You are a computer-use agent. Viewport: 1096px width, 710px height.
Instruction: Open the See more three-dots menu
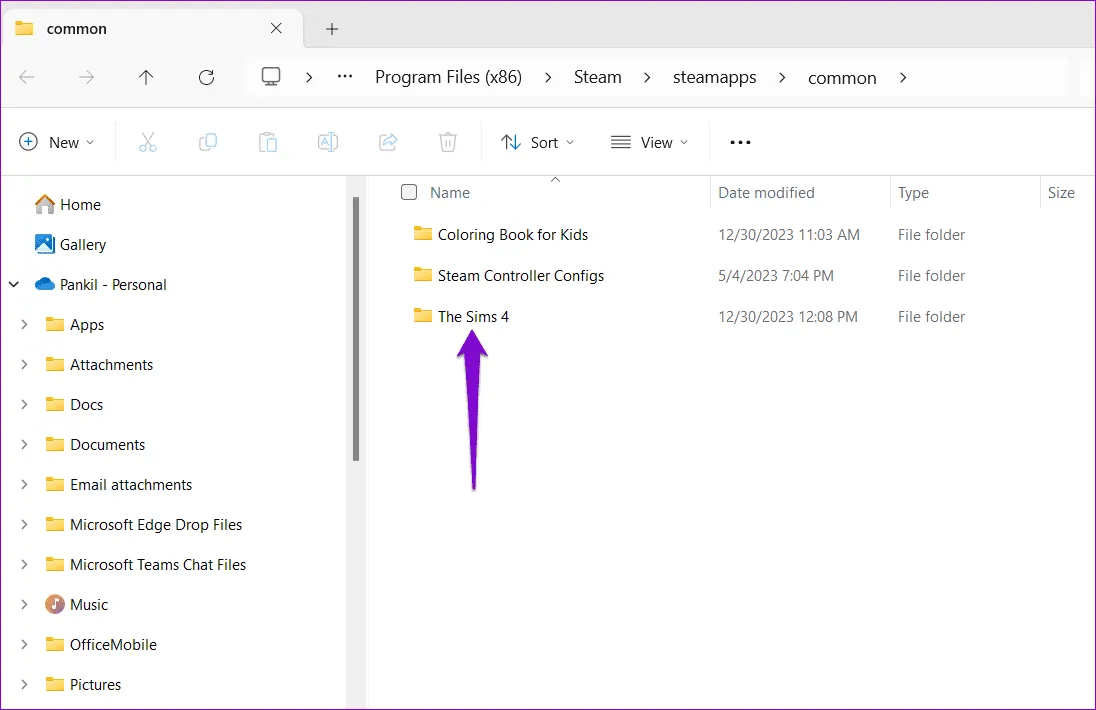[740, 142]
